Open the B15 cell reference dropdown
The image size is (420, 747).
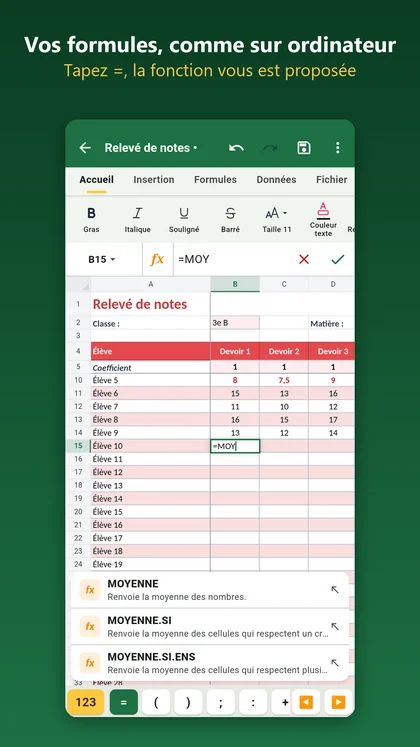point(102,259)
